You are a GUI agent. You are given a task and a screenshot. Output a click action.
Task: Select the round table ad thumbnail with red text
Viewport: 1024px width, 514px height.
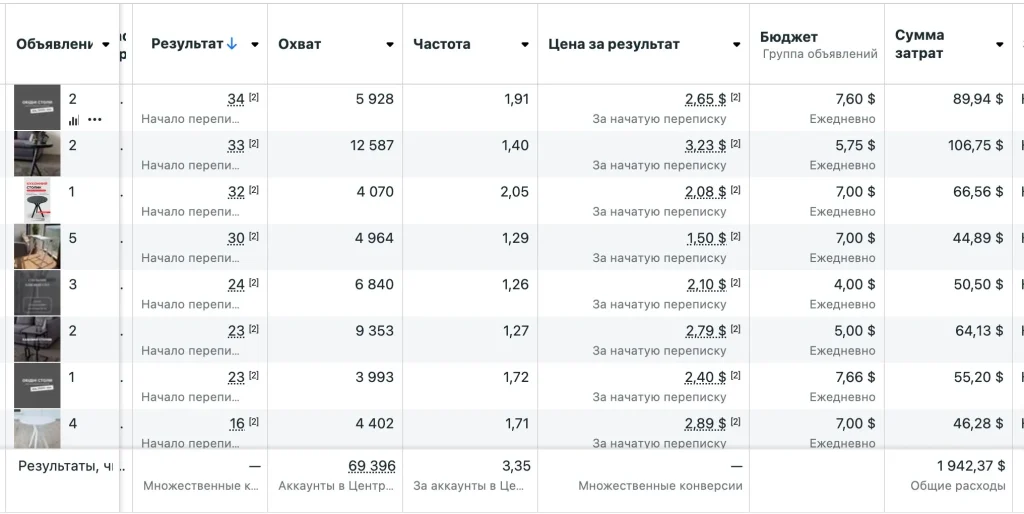(37, 201)
